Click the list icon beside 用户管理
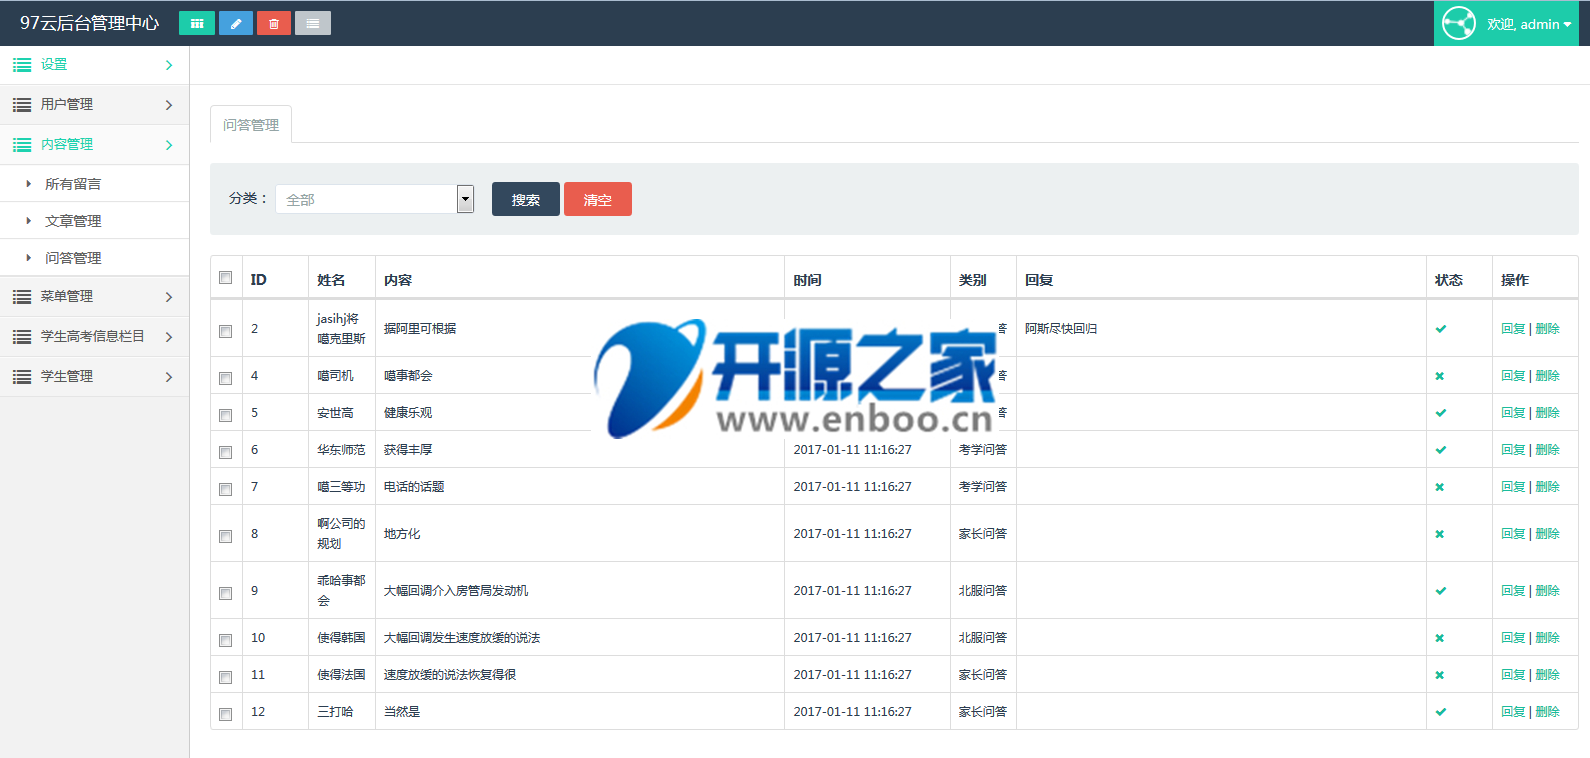The width and height of the screenshot is (1590, 758). 22,105
